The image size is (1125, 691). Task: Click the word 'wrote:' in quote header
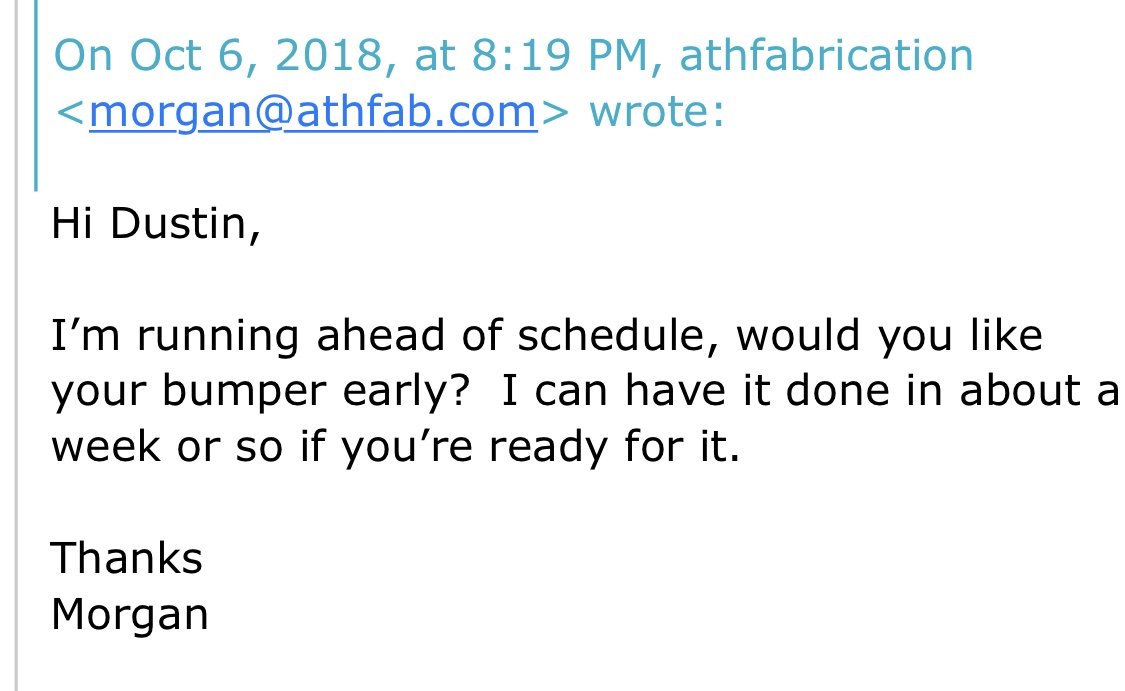[657, 112]
